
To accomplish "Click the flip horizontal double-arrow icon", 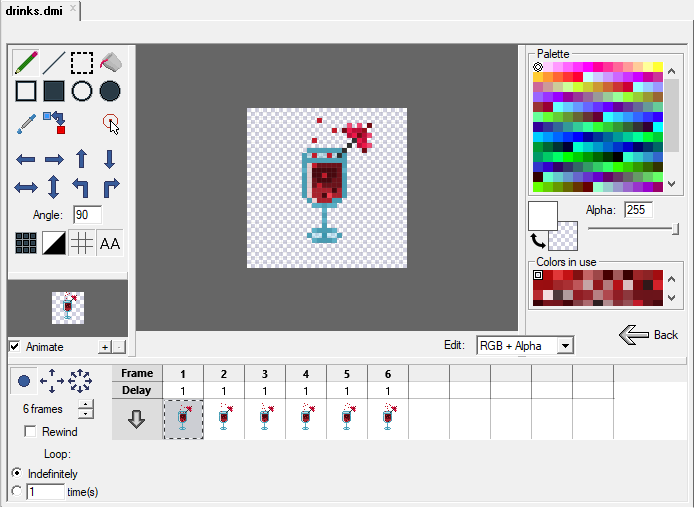I will [26, 187].
